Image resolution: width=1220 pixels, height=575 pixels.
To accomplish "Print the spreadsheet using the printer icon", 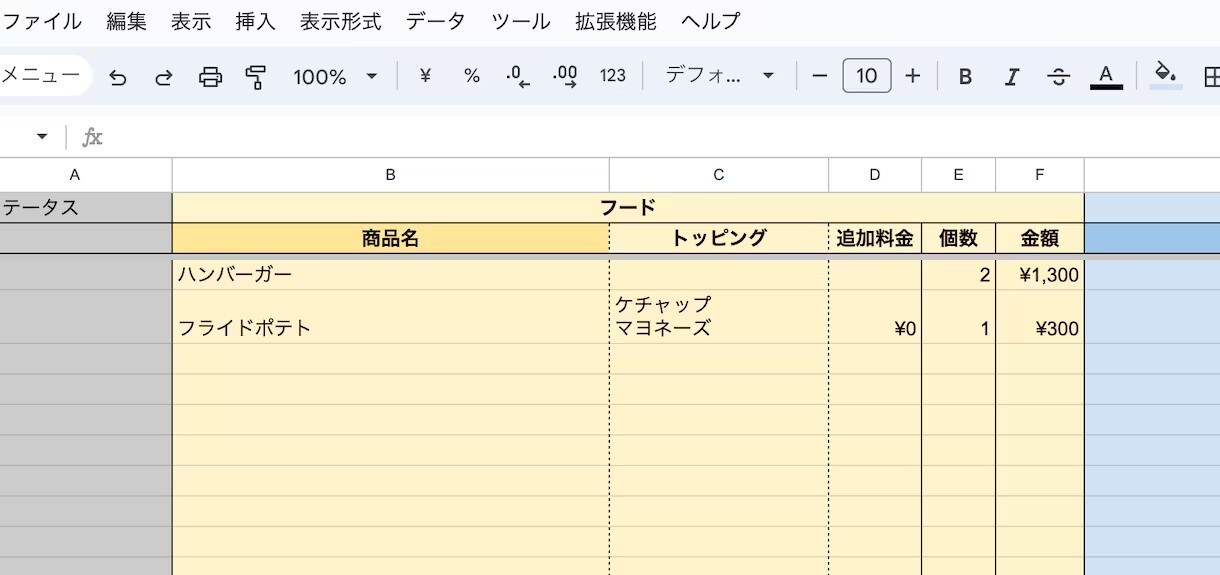I will (x=210, y=77).
